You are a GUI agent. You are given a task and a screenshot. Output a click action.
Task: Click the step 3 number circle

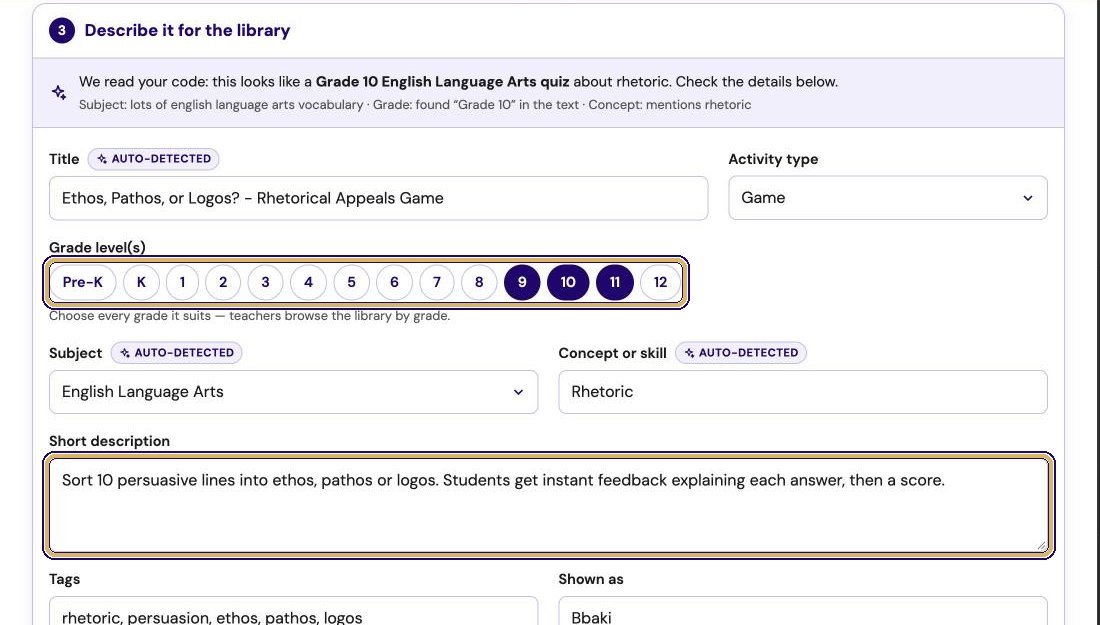coord(62,30)
